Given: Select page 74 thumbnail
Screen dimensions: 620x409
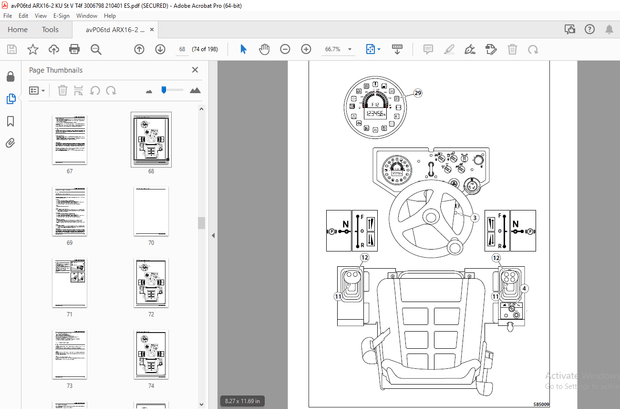Looking at the screenshot, I should [151, 354].
